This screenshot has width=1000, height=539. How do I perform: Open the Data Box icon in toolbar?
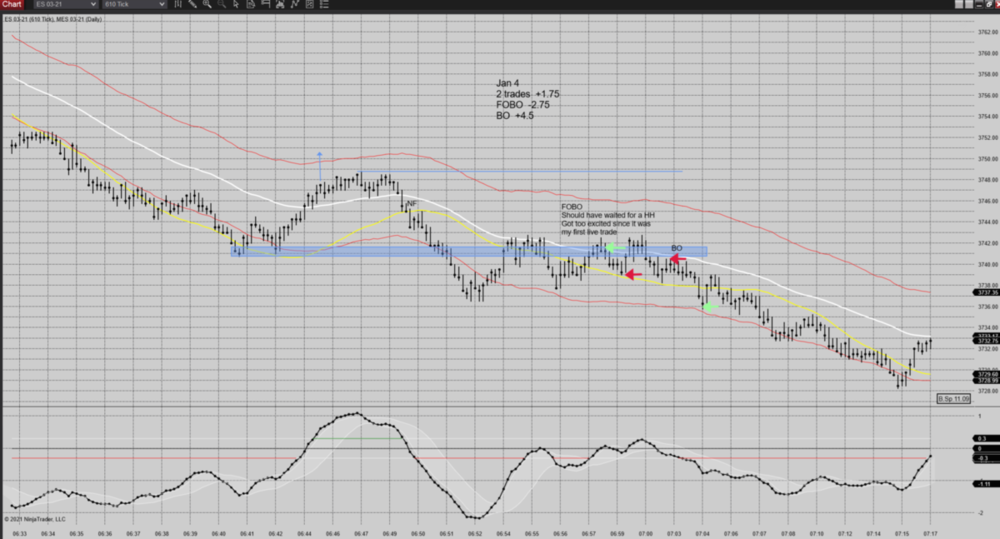click(251, 4)
